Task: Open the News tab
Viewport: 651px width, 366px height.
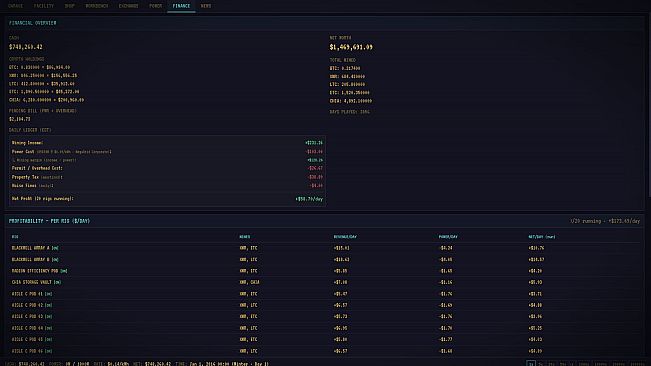Action: click(x=206, y=6)
